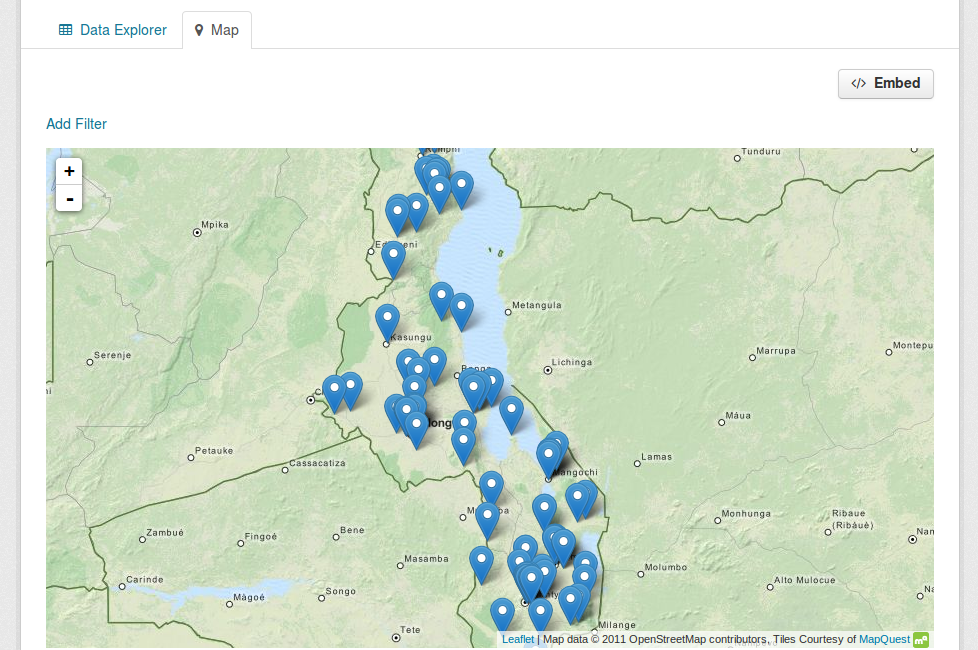Image resolution: width=978 pixels, height=650 pixels.
Task: Click the Mpika town label
Action: [x=215, y=225]
